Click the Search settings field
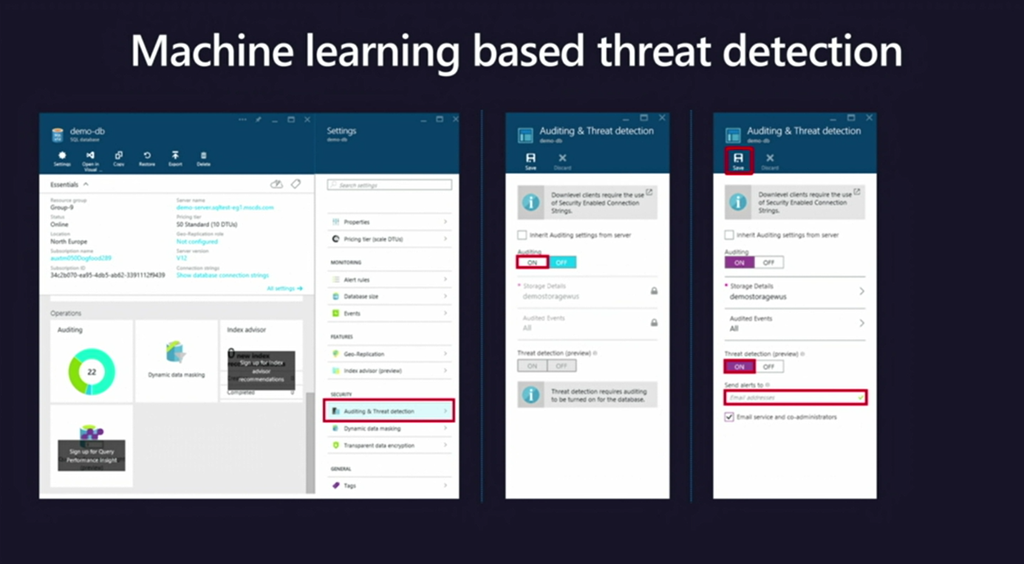The image size is (1024, 564). tap(389, 185)
